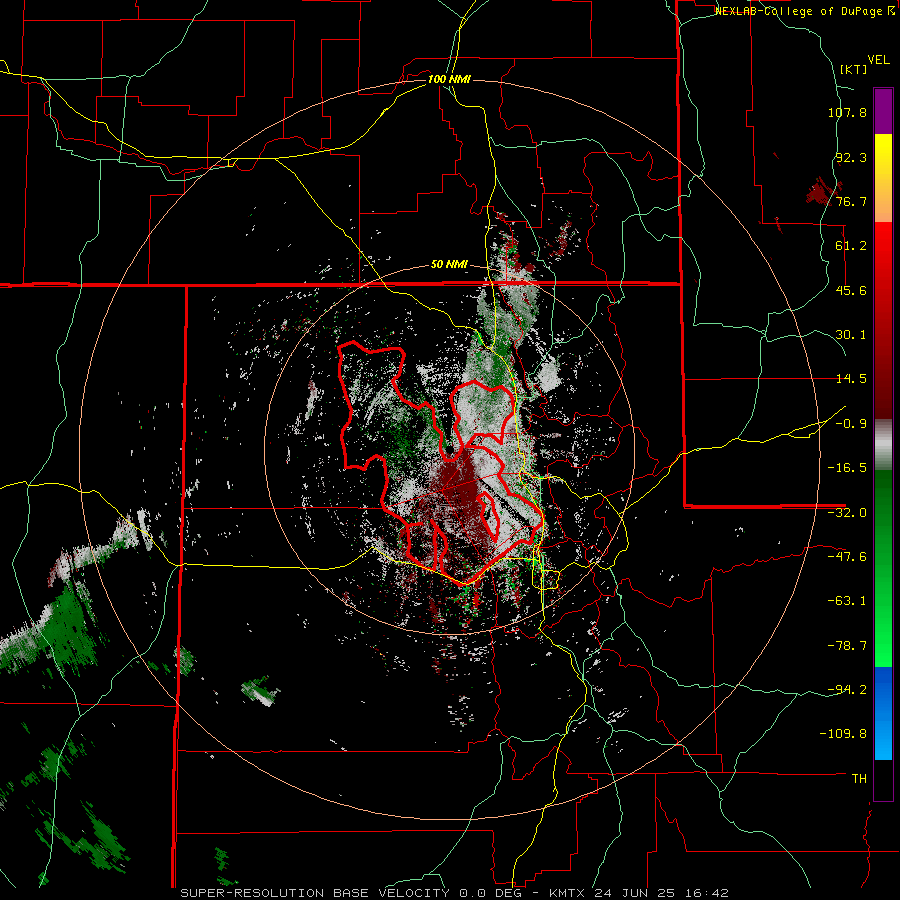Image resolution: width=900 pixels, height=900 pixels.
Task: Click the -94.2 velocity label
Action: (x=847, y=690)
